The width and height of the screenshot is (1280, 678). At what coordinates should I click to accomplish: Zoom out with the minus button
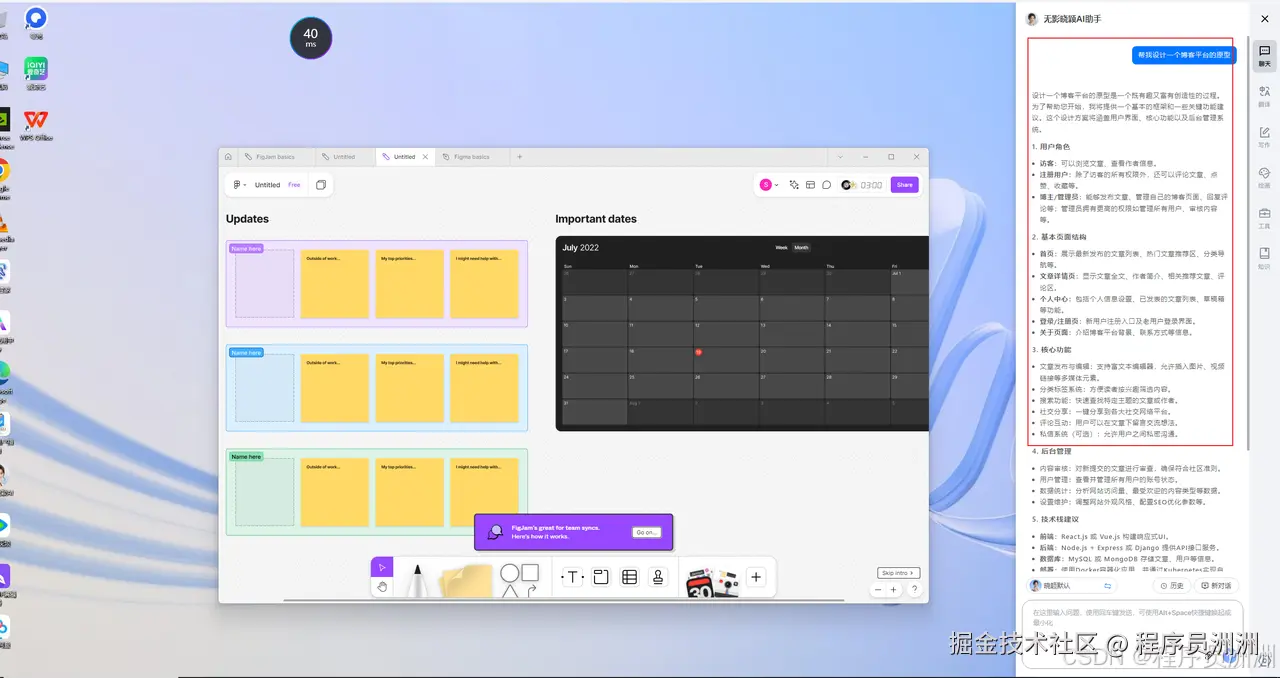click(x=880, y=590)
